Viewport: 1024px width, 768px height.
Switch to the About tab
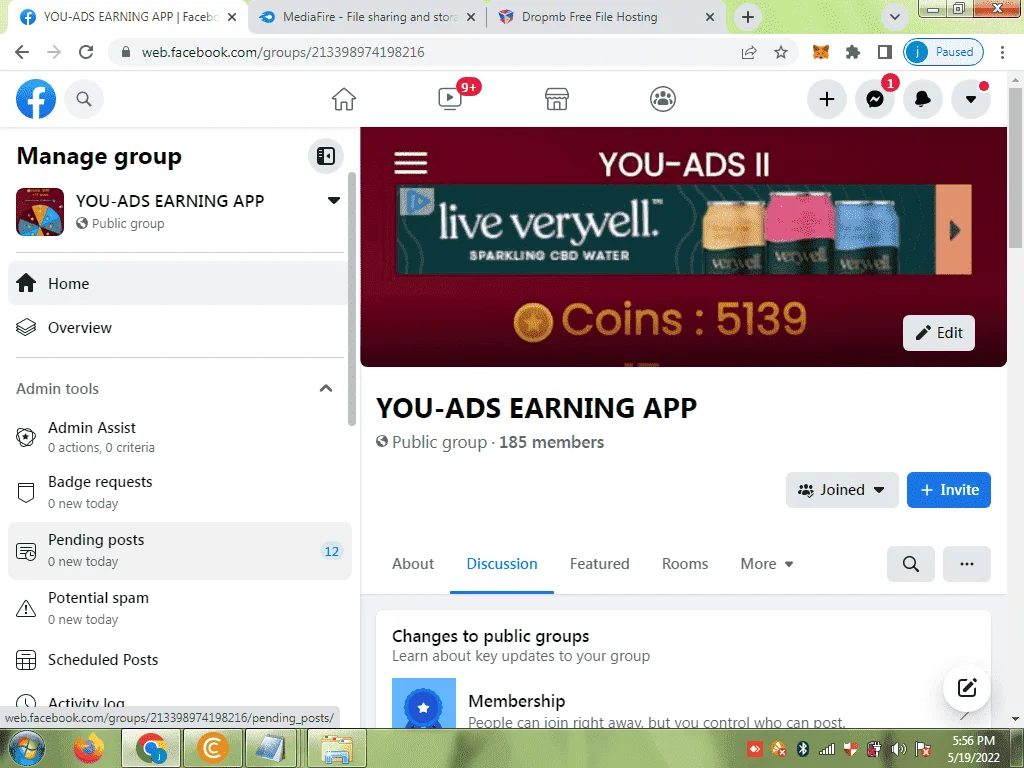coord(413,564)
